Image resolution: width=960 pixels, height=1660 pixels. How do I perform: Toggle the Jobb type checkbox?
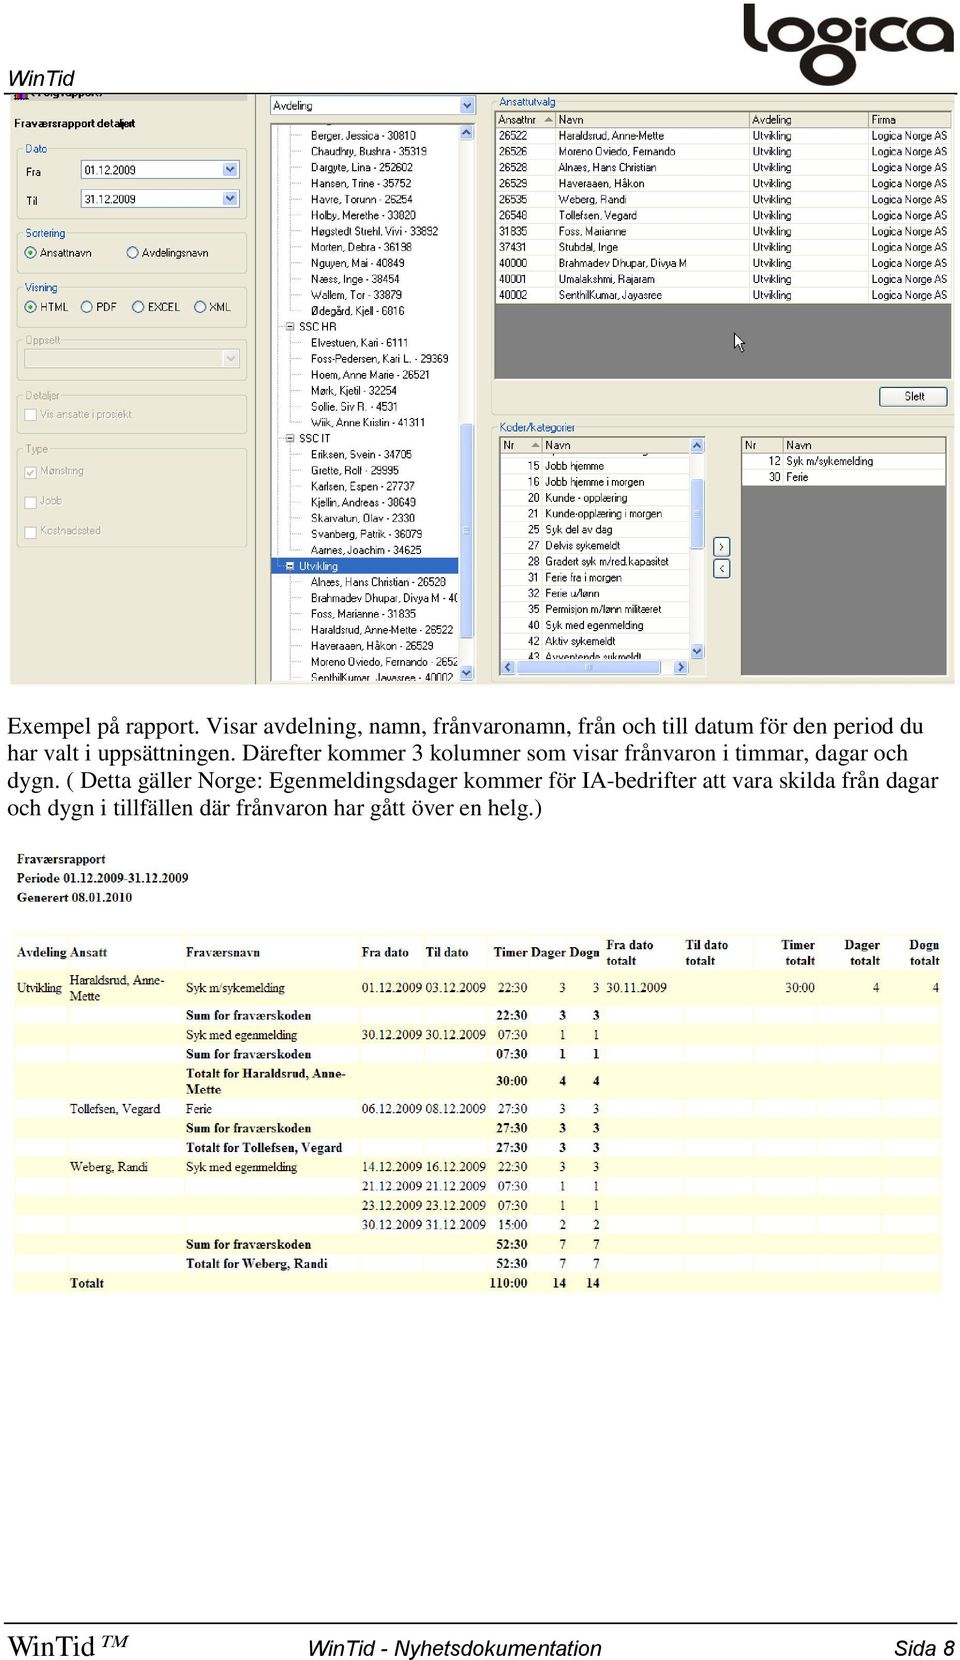point(30,501)
